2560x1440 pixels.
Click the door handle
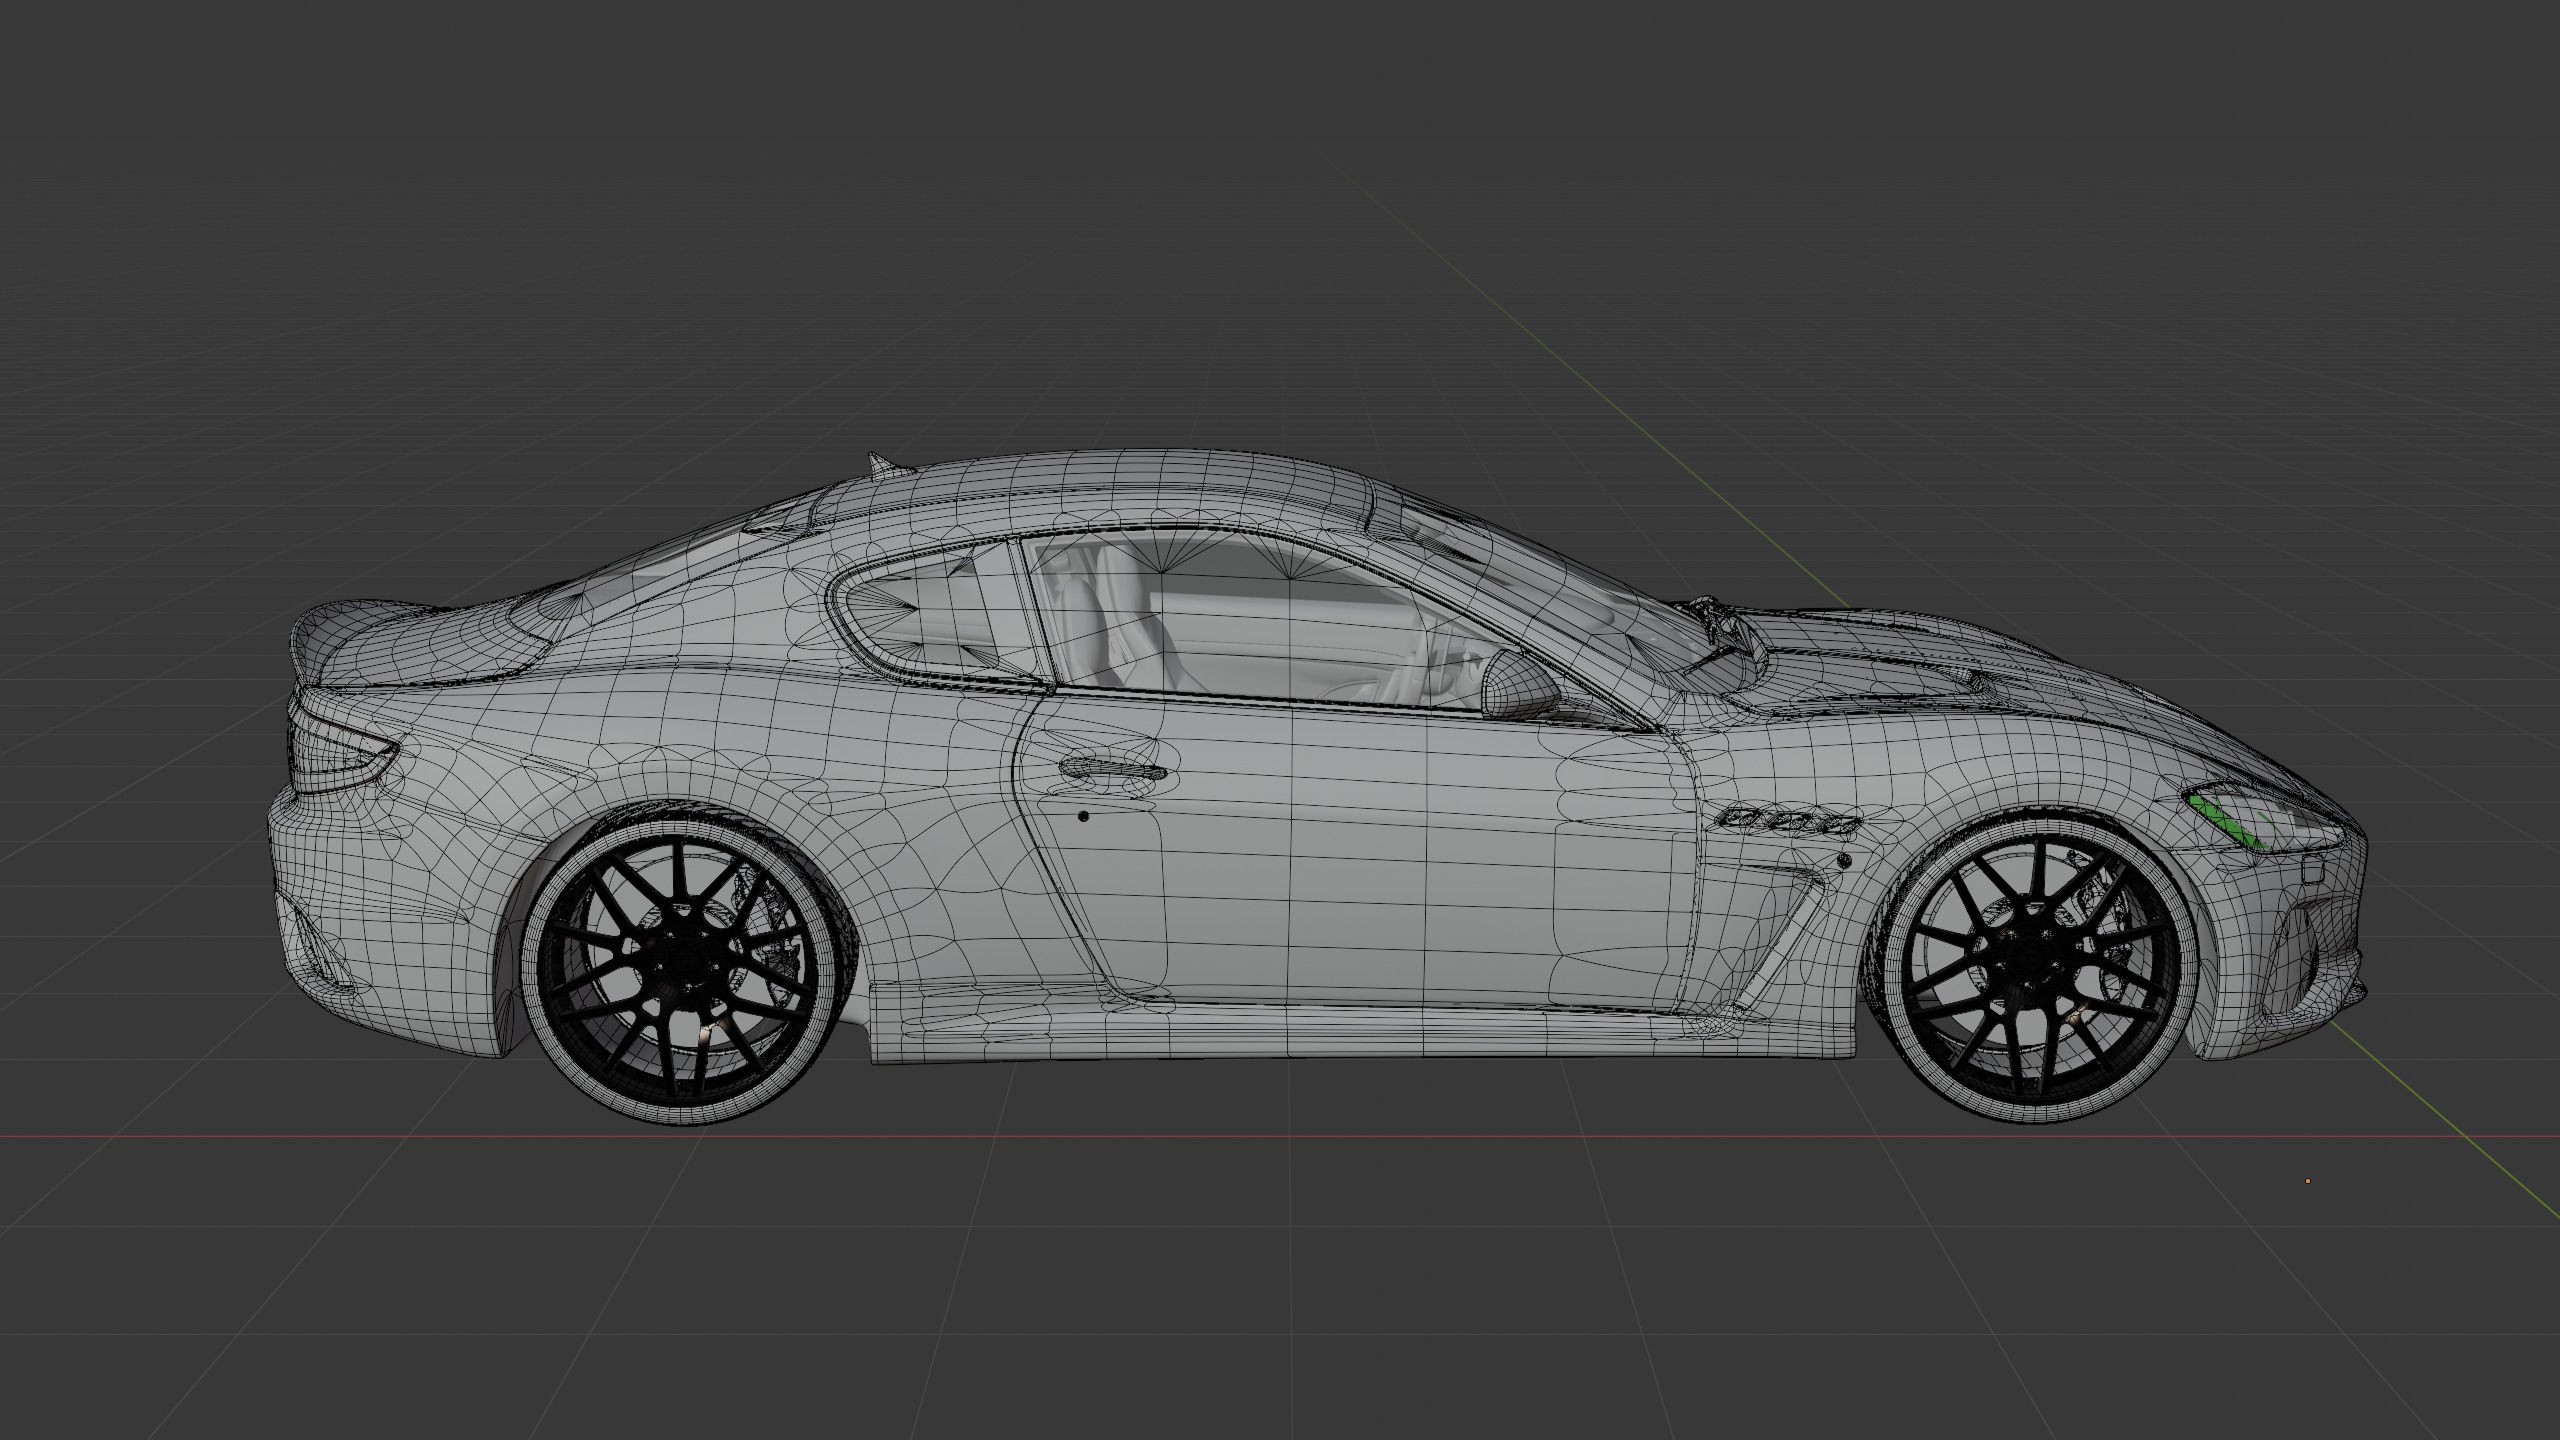point(1111,769)
